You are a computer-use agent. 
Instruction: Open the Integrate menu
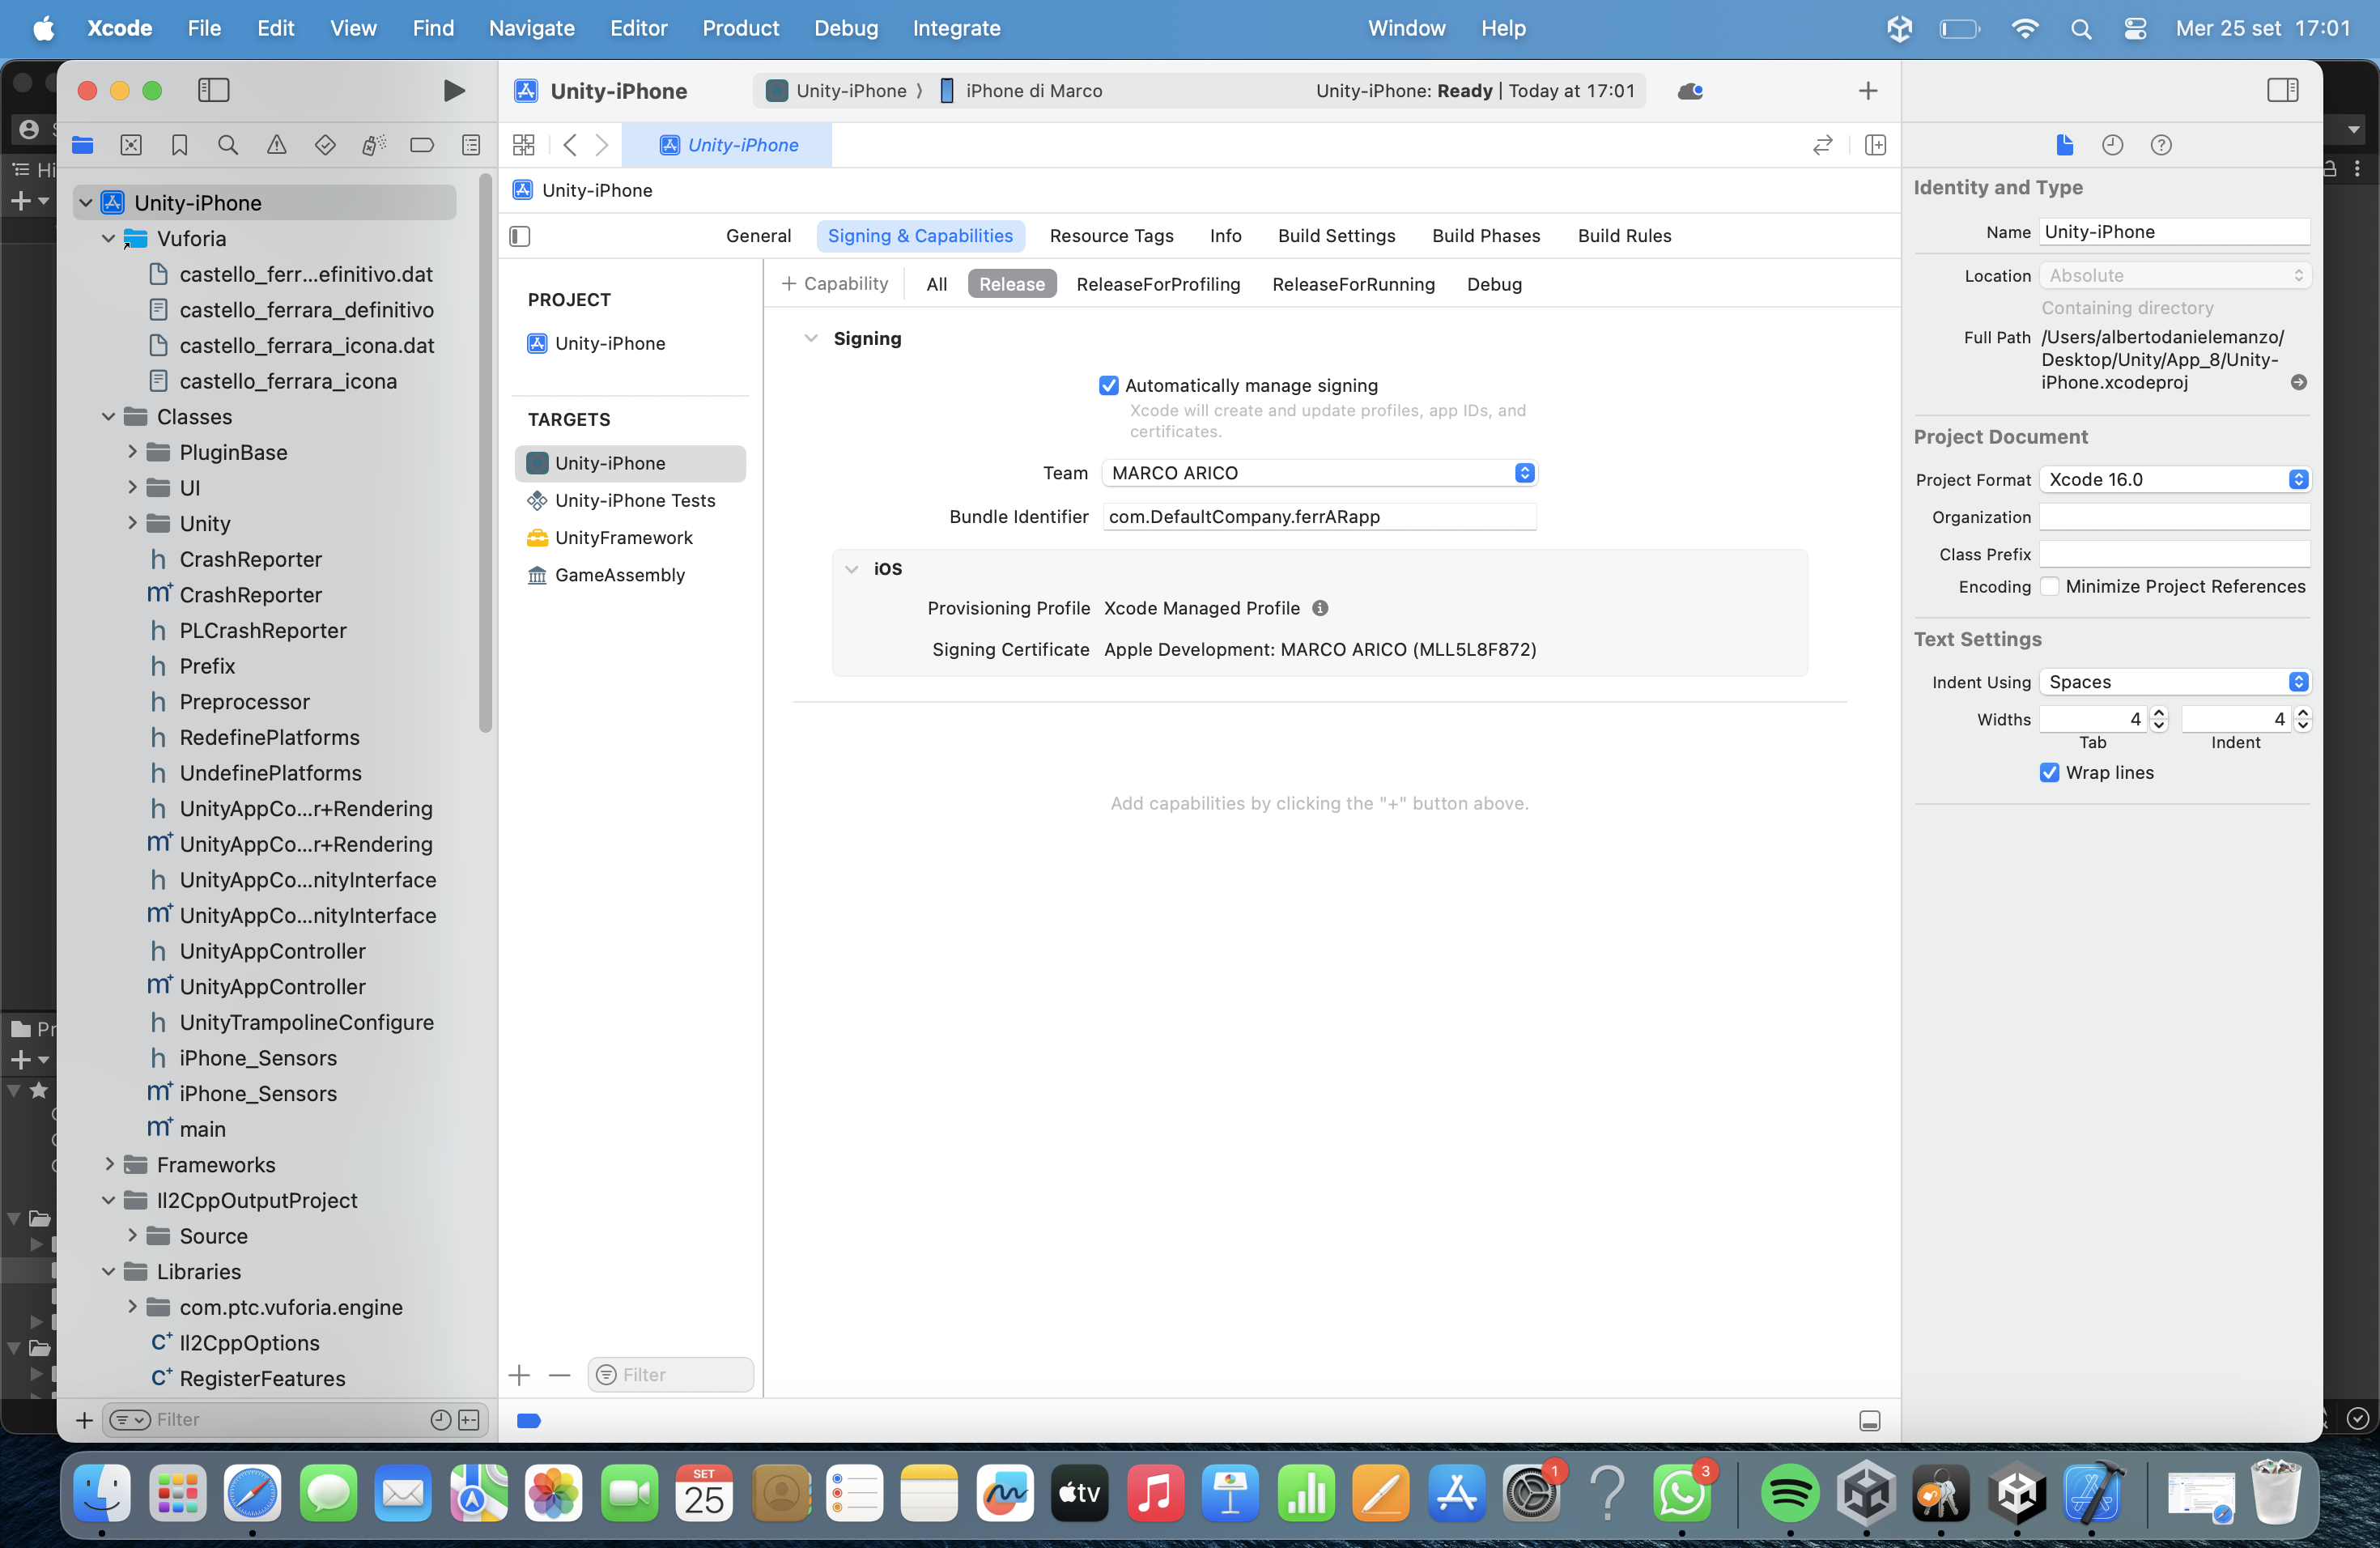coord(956,28)
